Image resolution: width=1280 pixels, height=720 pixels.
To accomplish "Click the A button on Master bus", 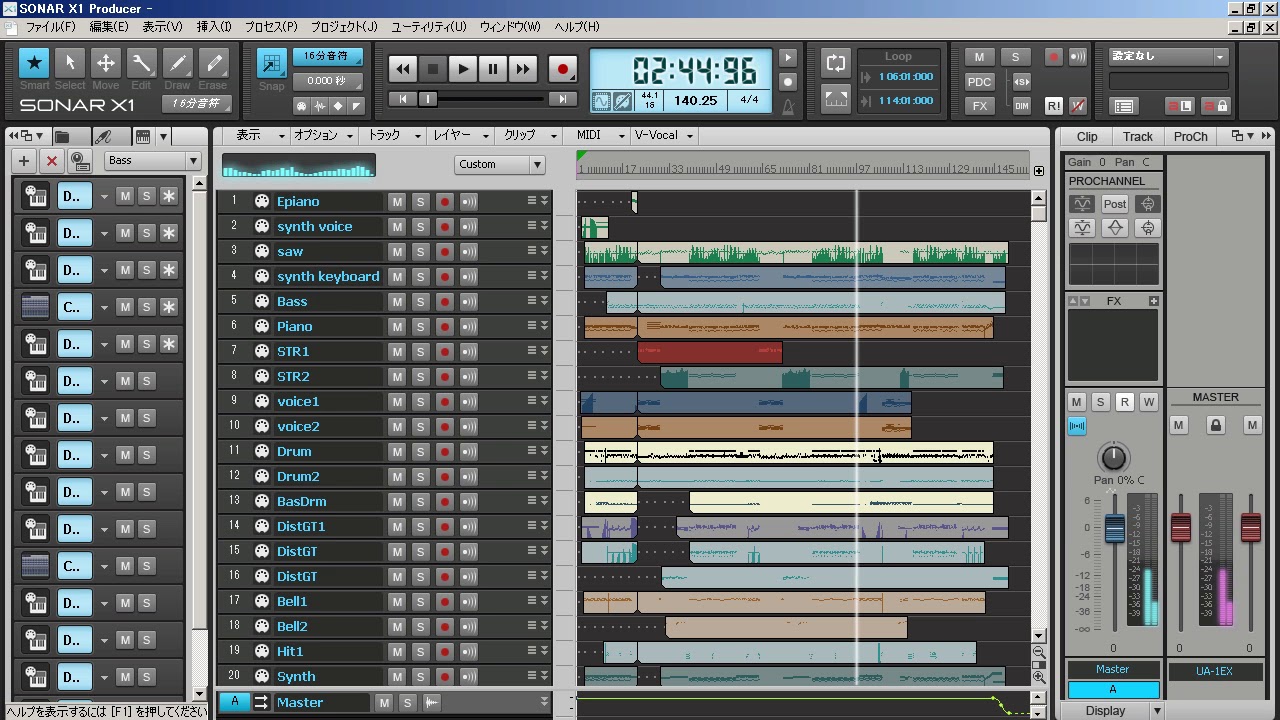I will (235, 702).
